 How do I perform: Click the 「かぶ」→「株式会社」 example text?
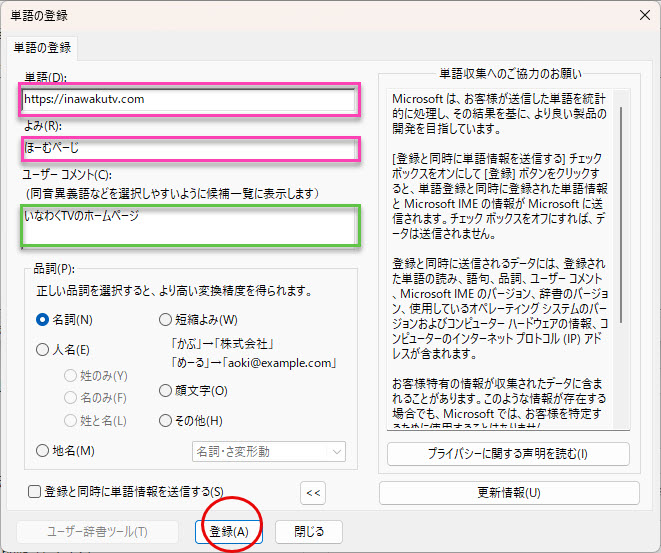point(222,344)
